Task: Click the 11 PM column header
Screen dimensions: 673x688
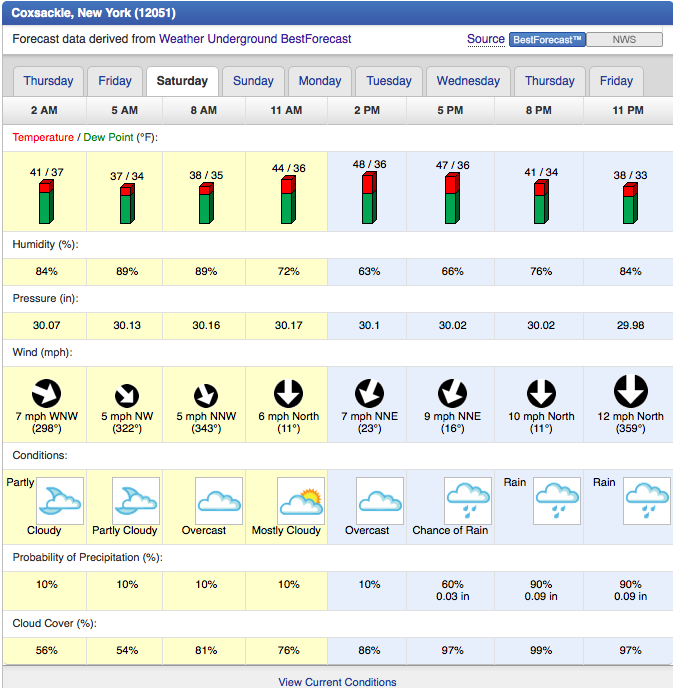Action: click(628, 110)
